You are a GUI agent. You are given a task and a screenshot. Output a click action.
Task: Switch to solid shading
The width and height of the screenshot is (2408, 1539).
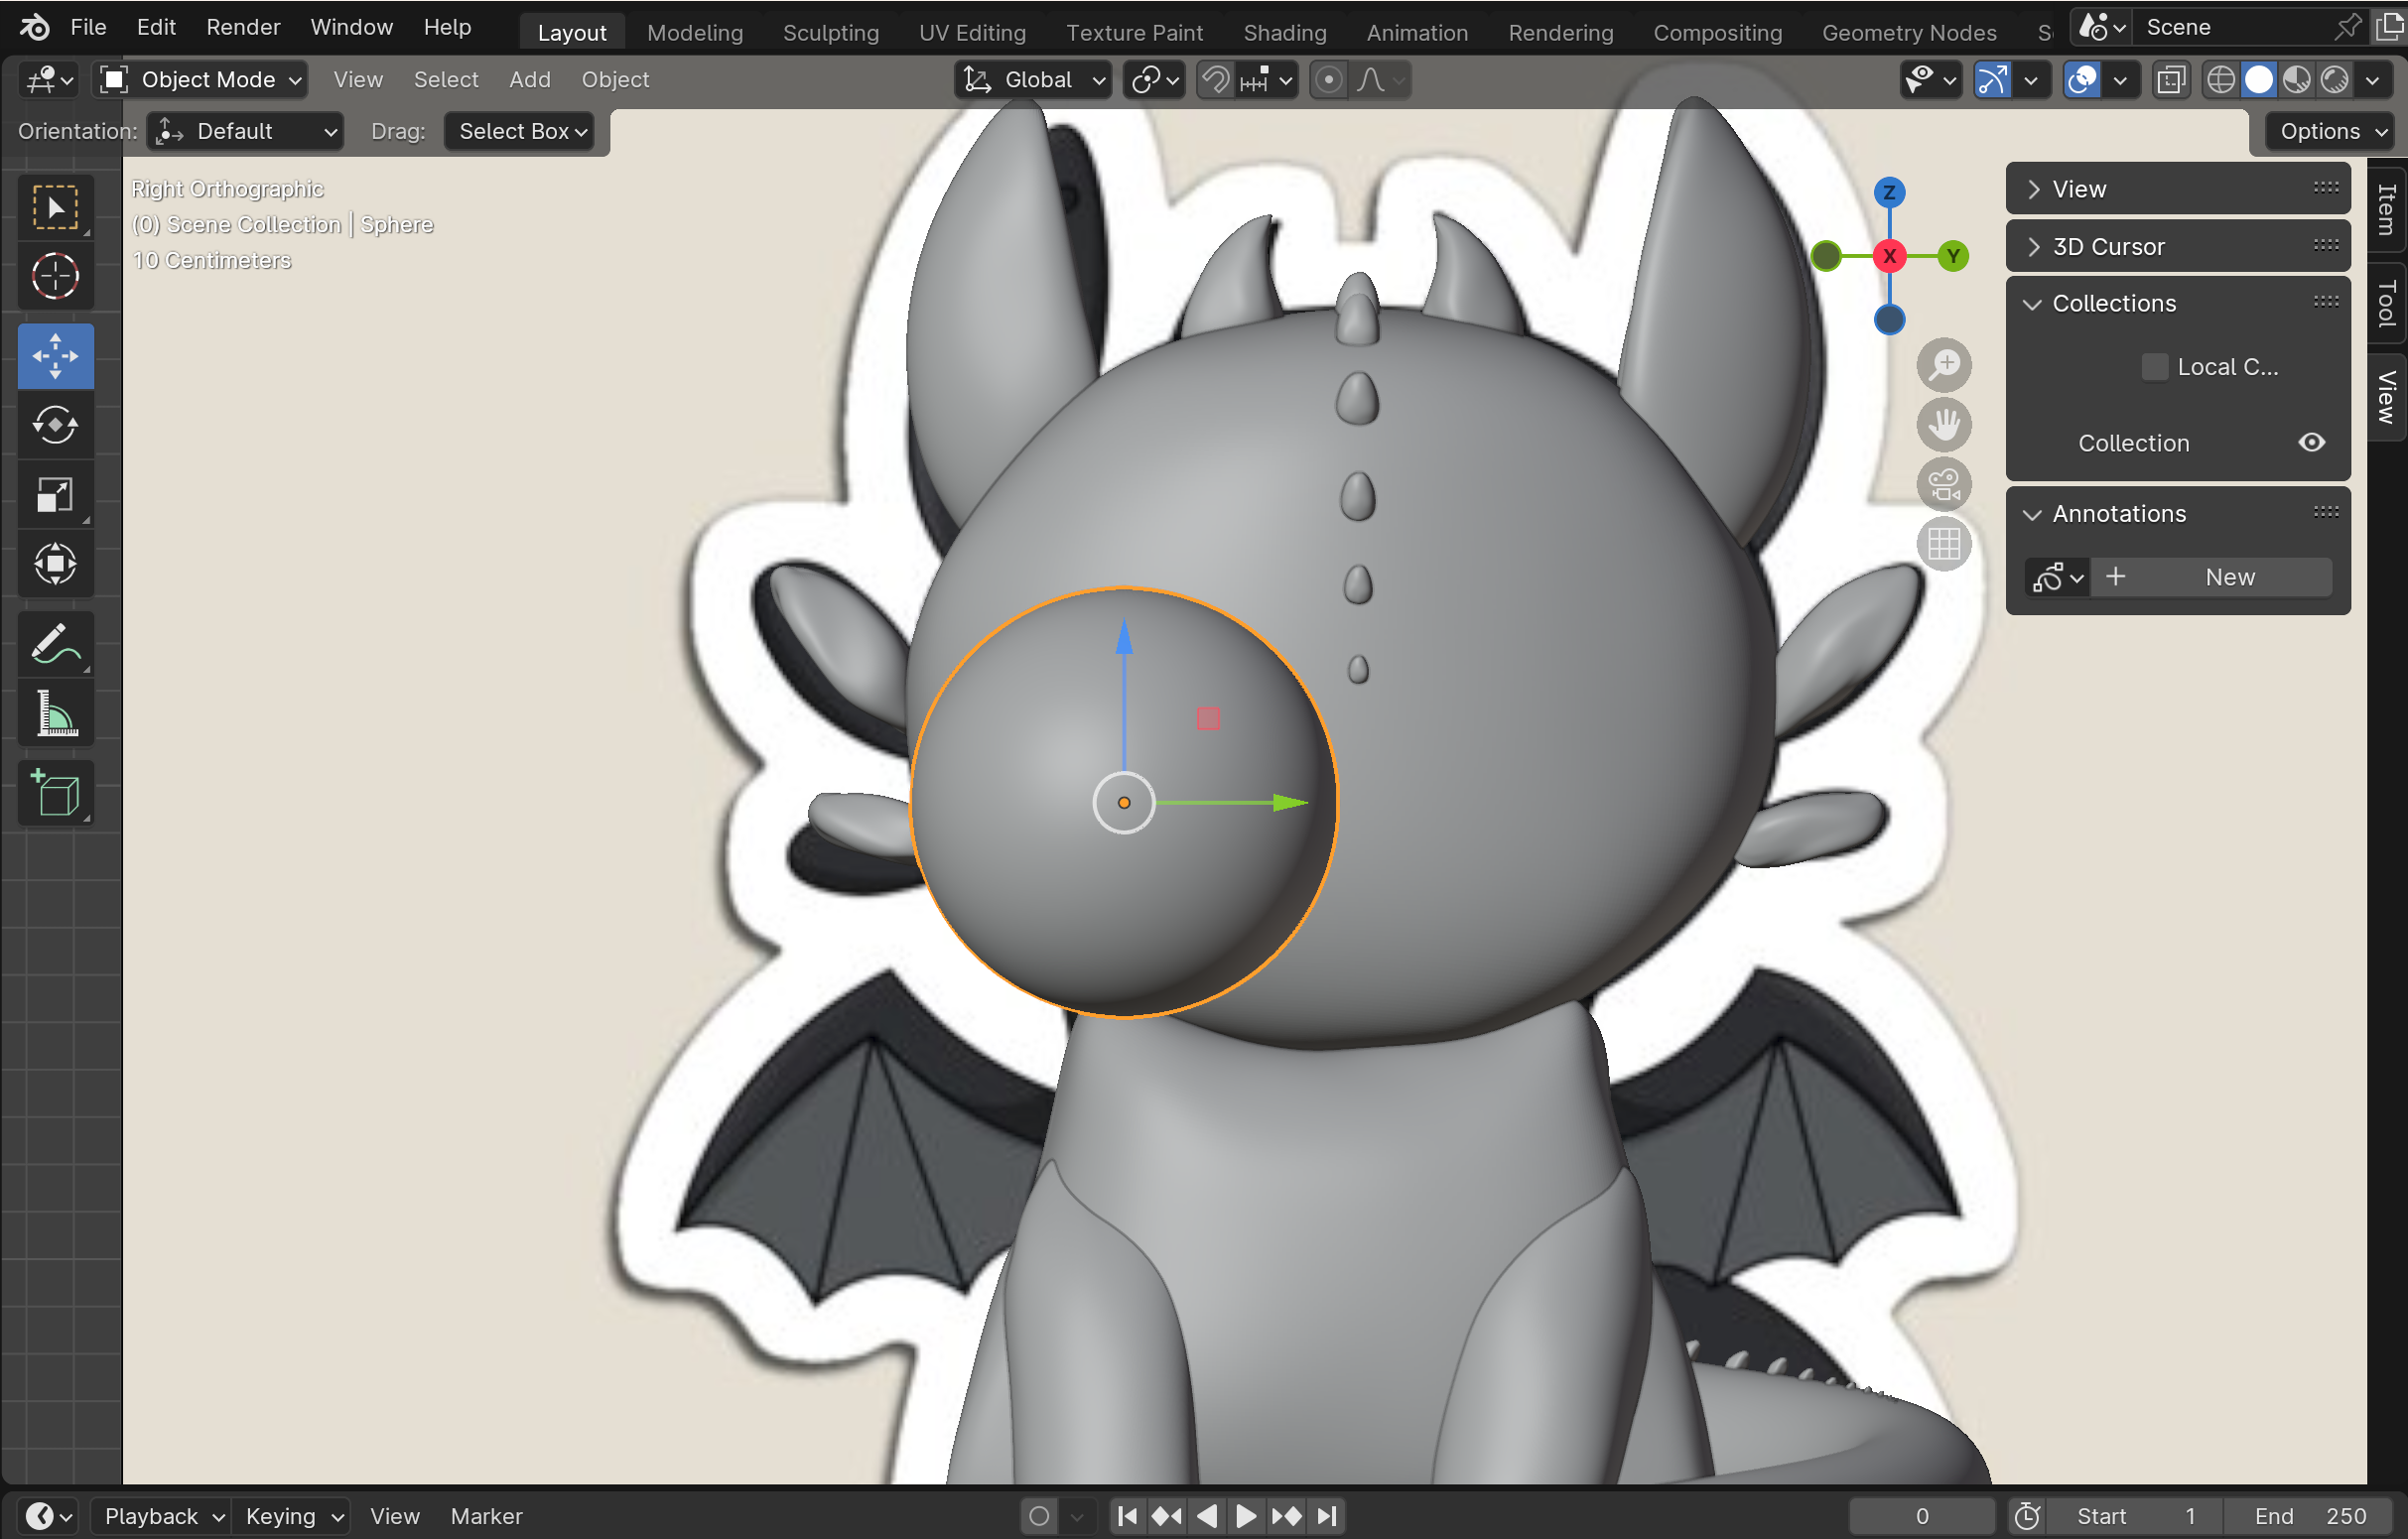(x=2258, y=79)
